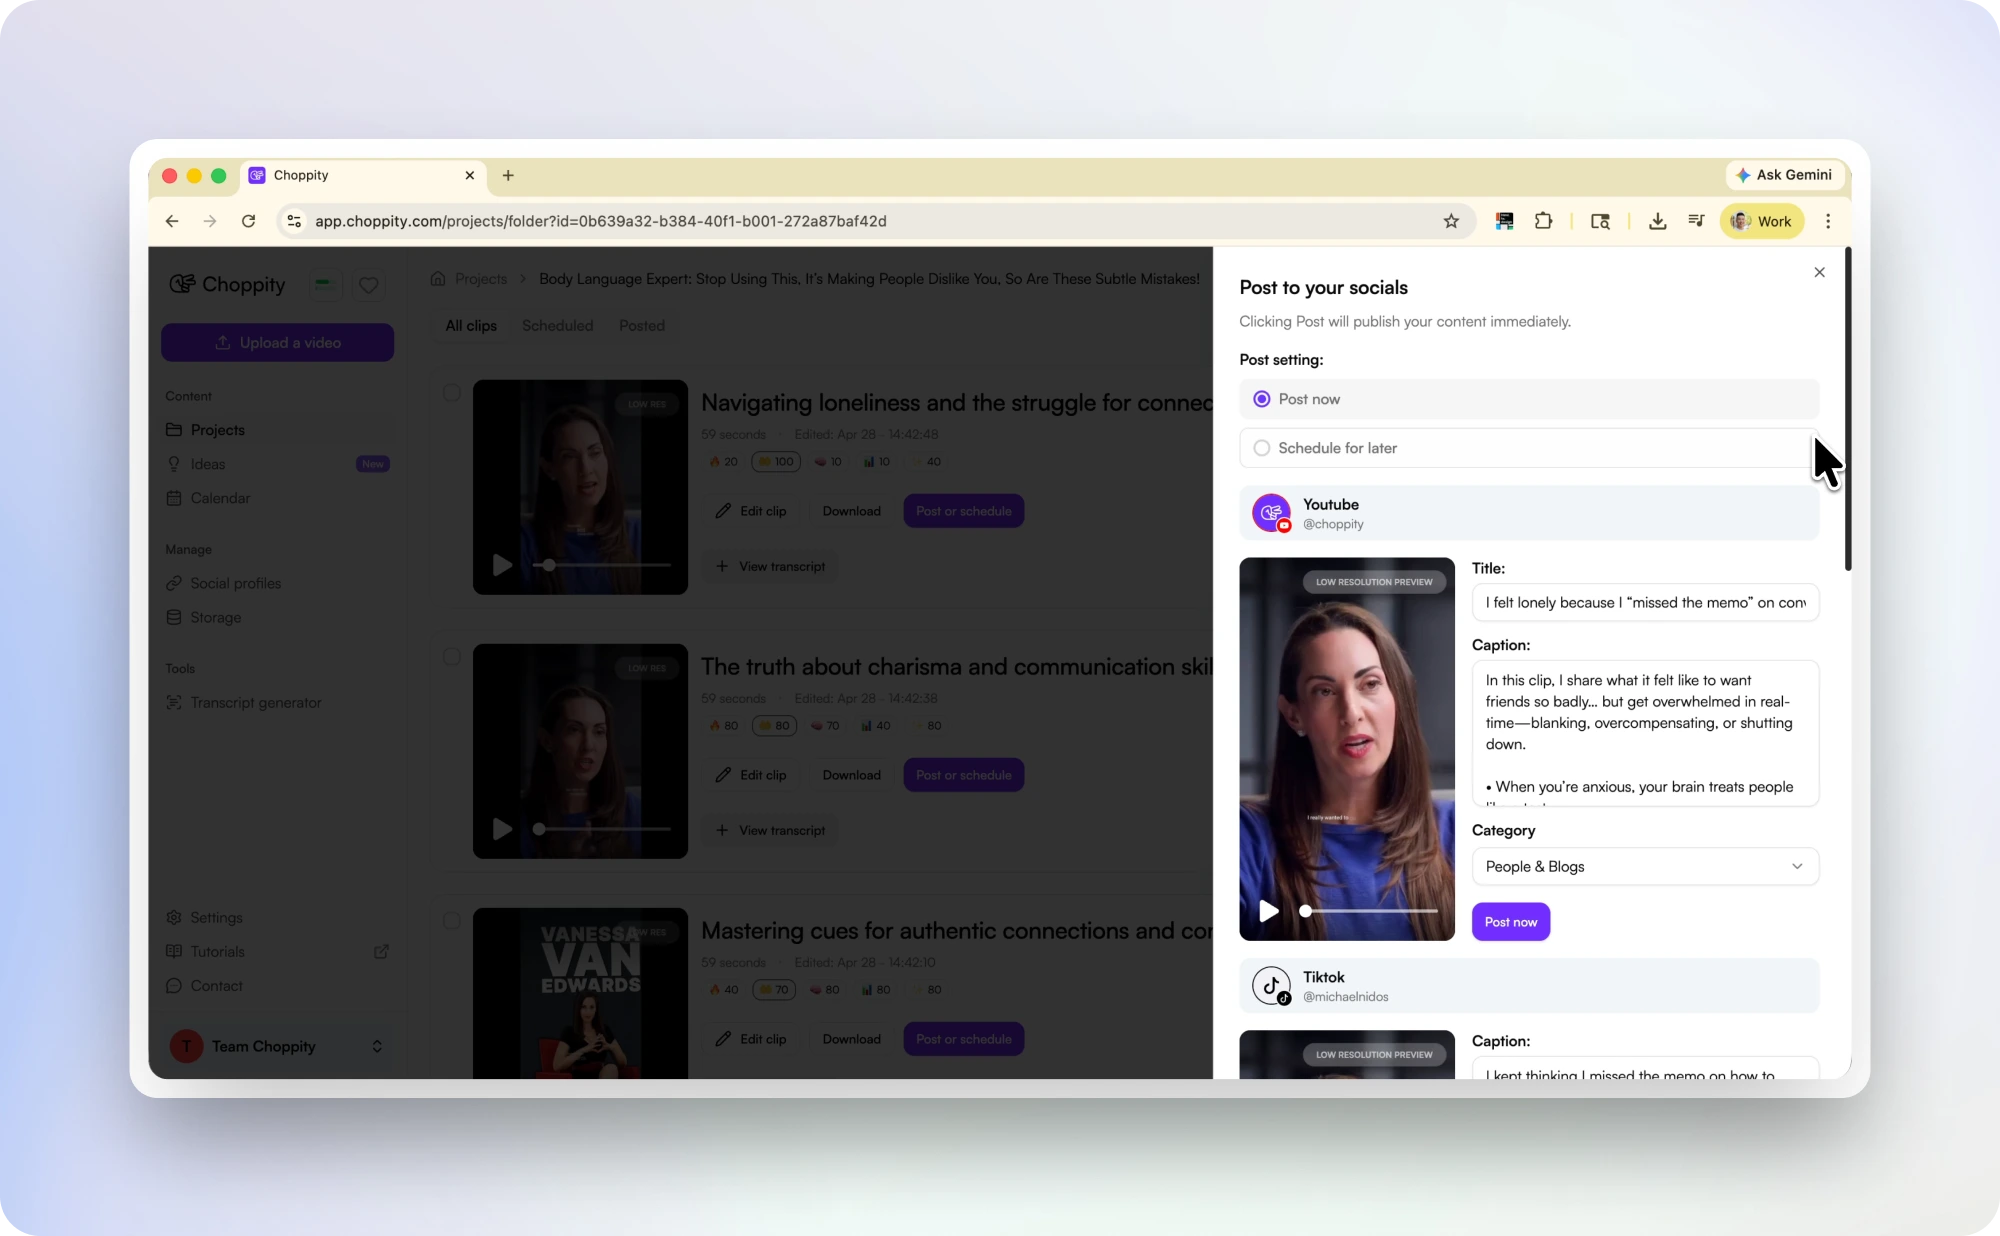The width and height of the screenshot is (2000, 1236).
Task: Open the Work profile menu
Action: [1762, 221]
